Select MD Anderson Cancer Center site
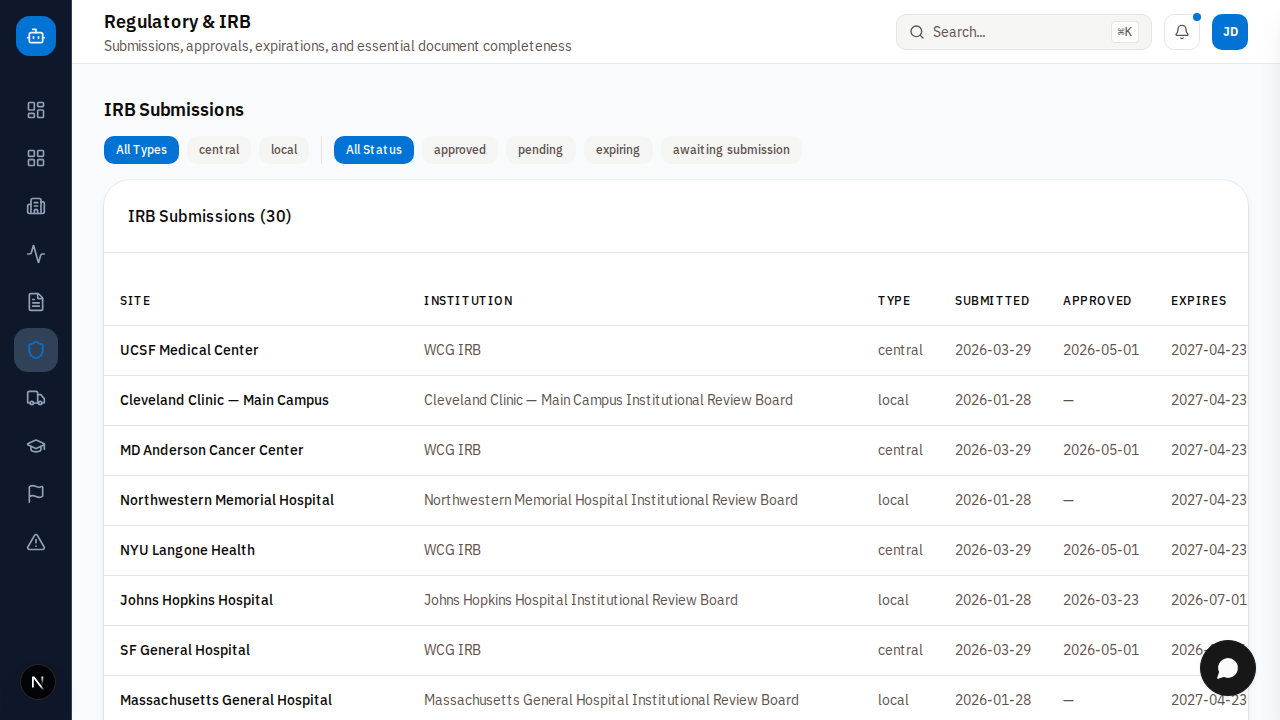The image size is (1280, 720). (x=212, y=450)
